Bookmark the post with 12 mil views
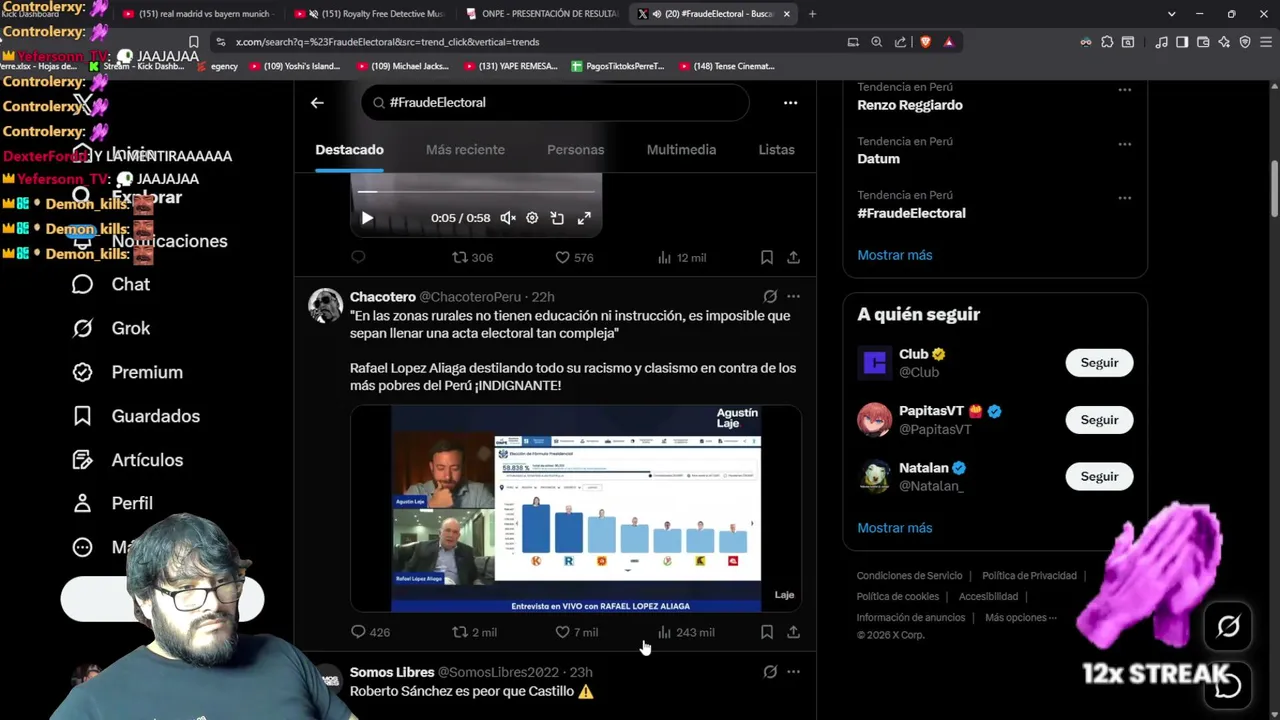 click(766, 258)
